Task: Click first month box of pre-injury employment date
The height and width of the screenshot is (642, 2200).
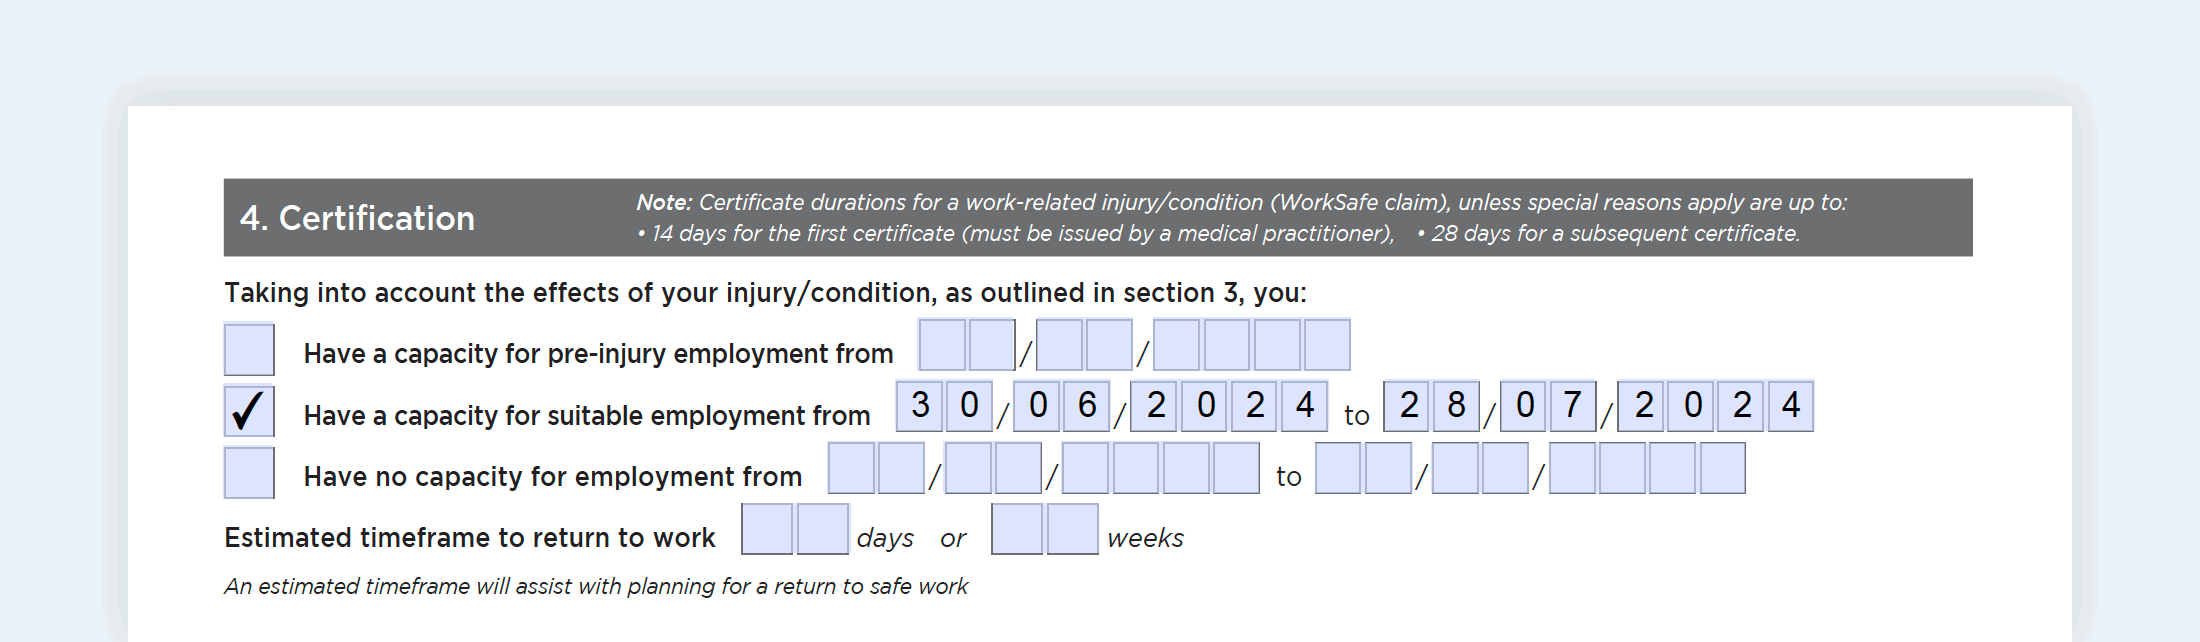Action: (1060, 345)
